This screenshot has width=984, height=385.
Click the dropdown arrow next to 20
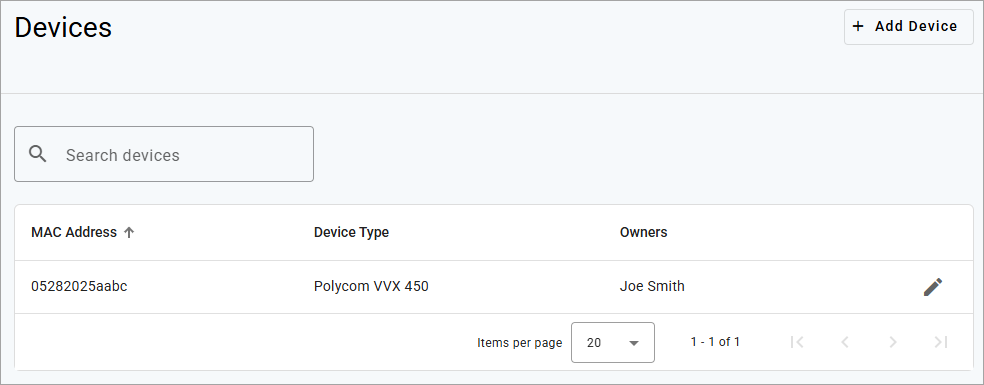tap(634, 343)
